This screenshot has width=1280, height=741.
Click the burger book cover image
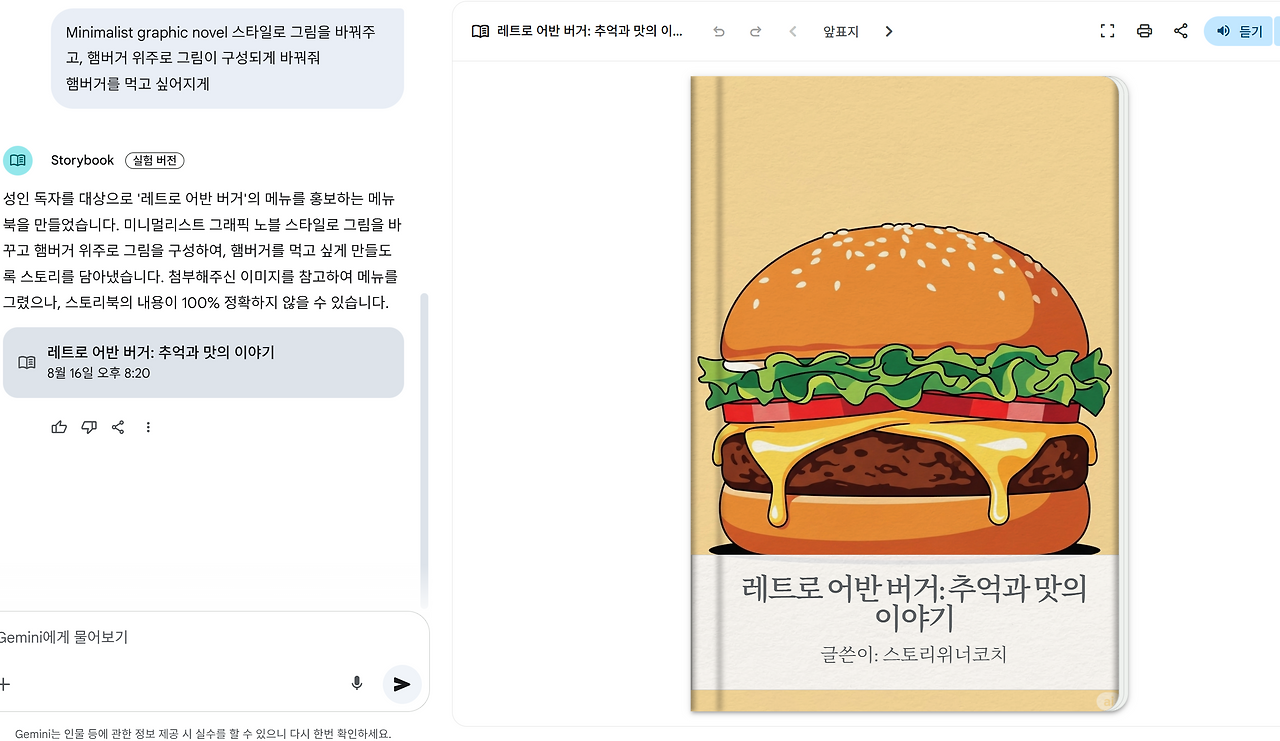click(909, 394)
